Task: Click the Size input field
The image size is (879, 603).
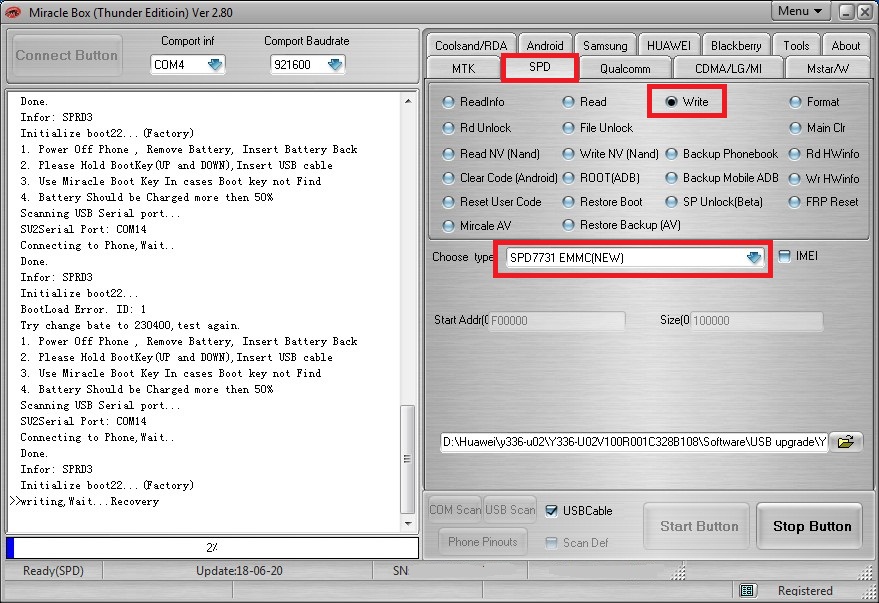Action: click(756, 321)
